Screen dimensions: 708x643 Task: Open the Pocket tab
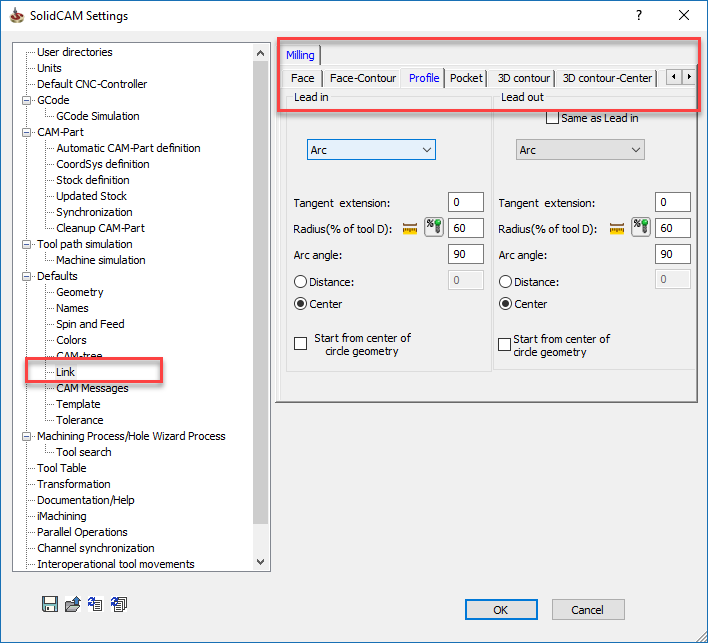[x=466, y=78]
